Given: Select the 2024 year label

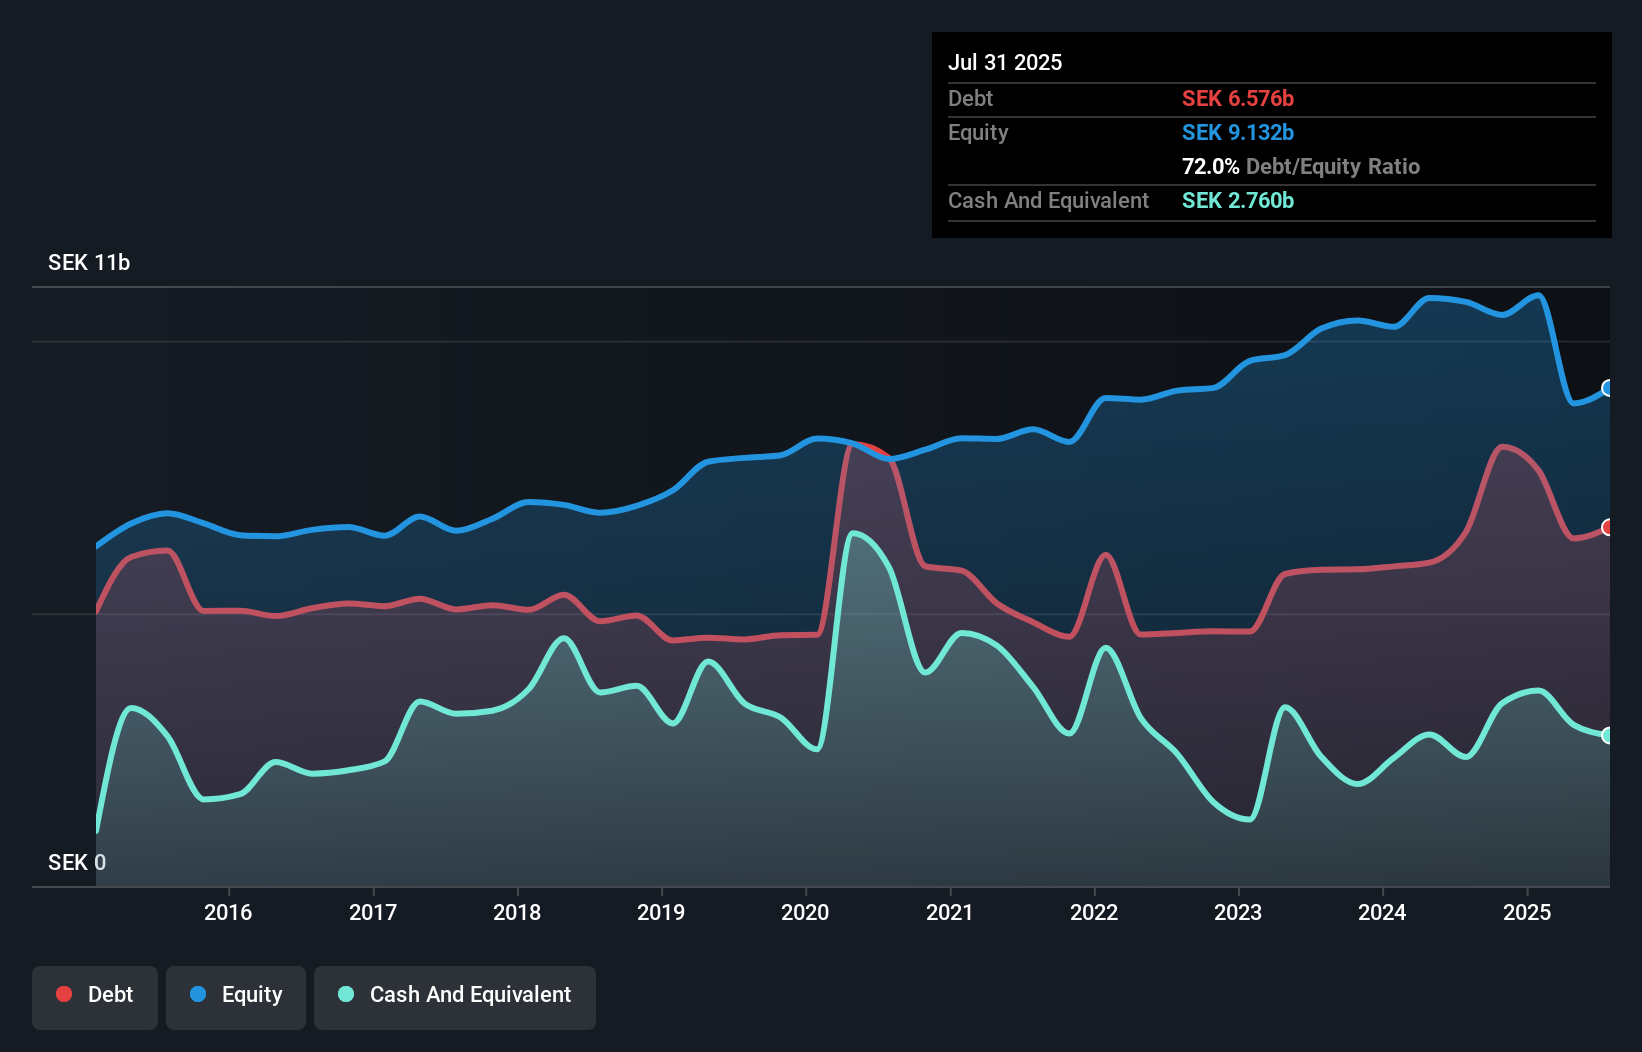Looking at the screenshot, I should point(1382,912).
